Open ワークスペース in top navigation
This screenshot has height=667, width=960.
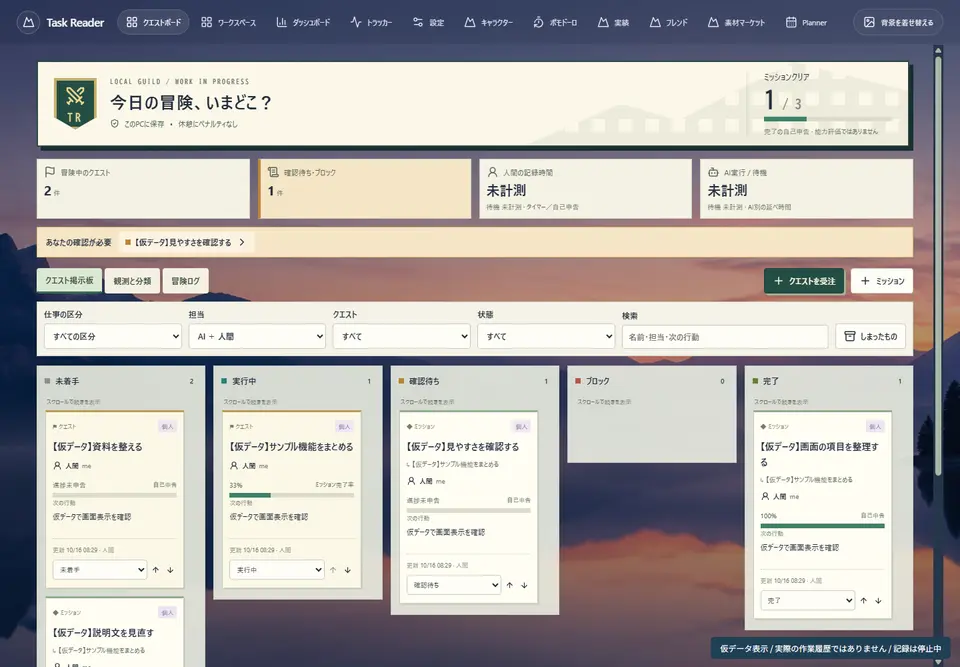coord(228,23)
